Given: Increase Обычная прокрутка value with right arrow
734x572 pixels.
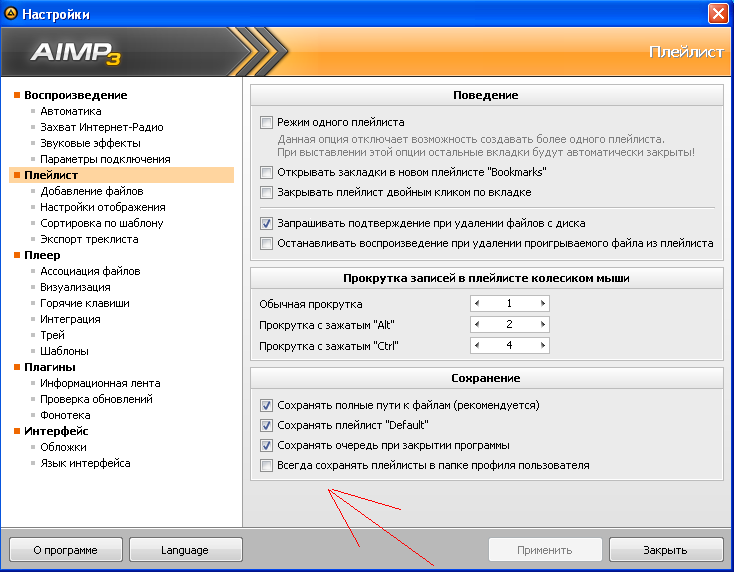Looking at the screenshot, I should click(543, 303).
